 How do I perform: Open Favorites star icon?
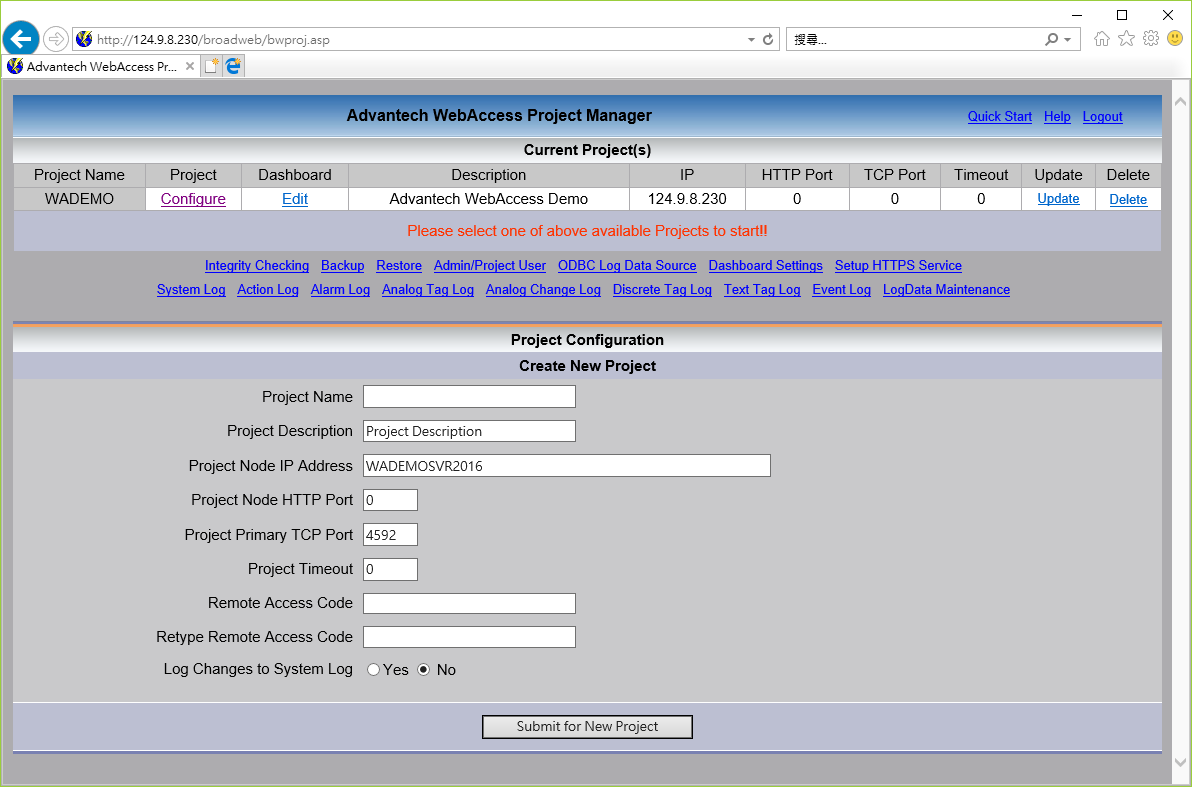1127,39
